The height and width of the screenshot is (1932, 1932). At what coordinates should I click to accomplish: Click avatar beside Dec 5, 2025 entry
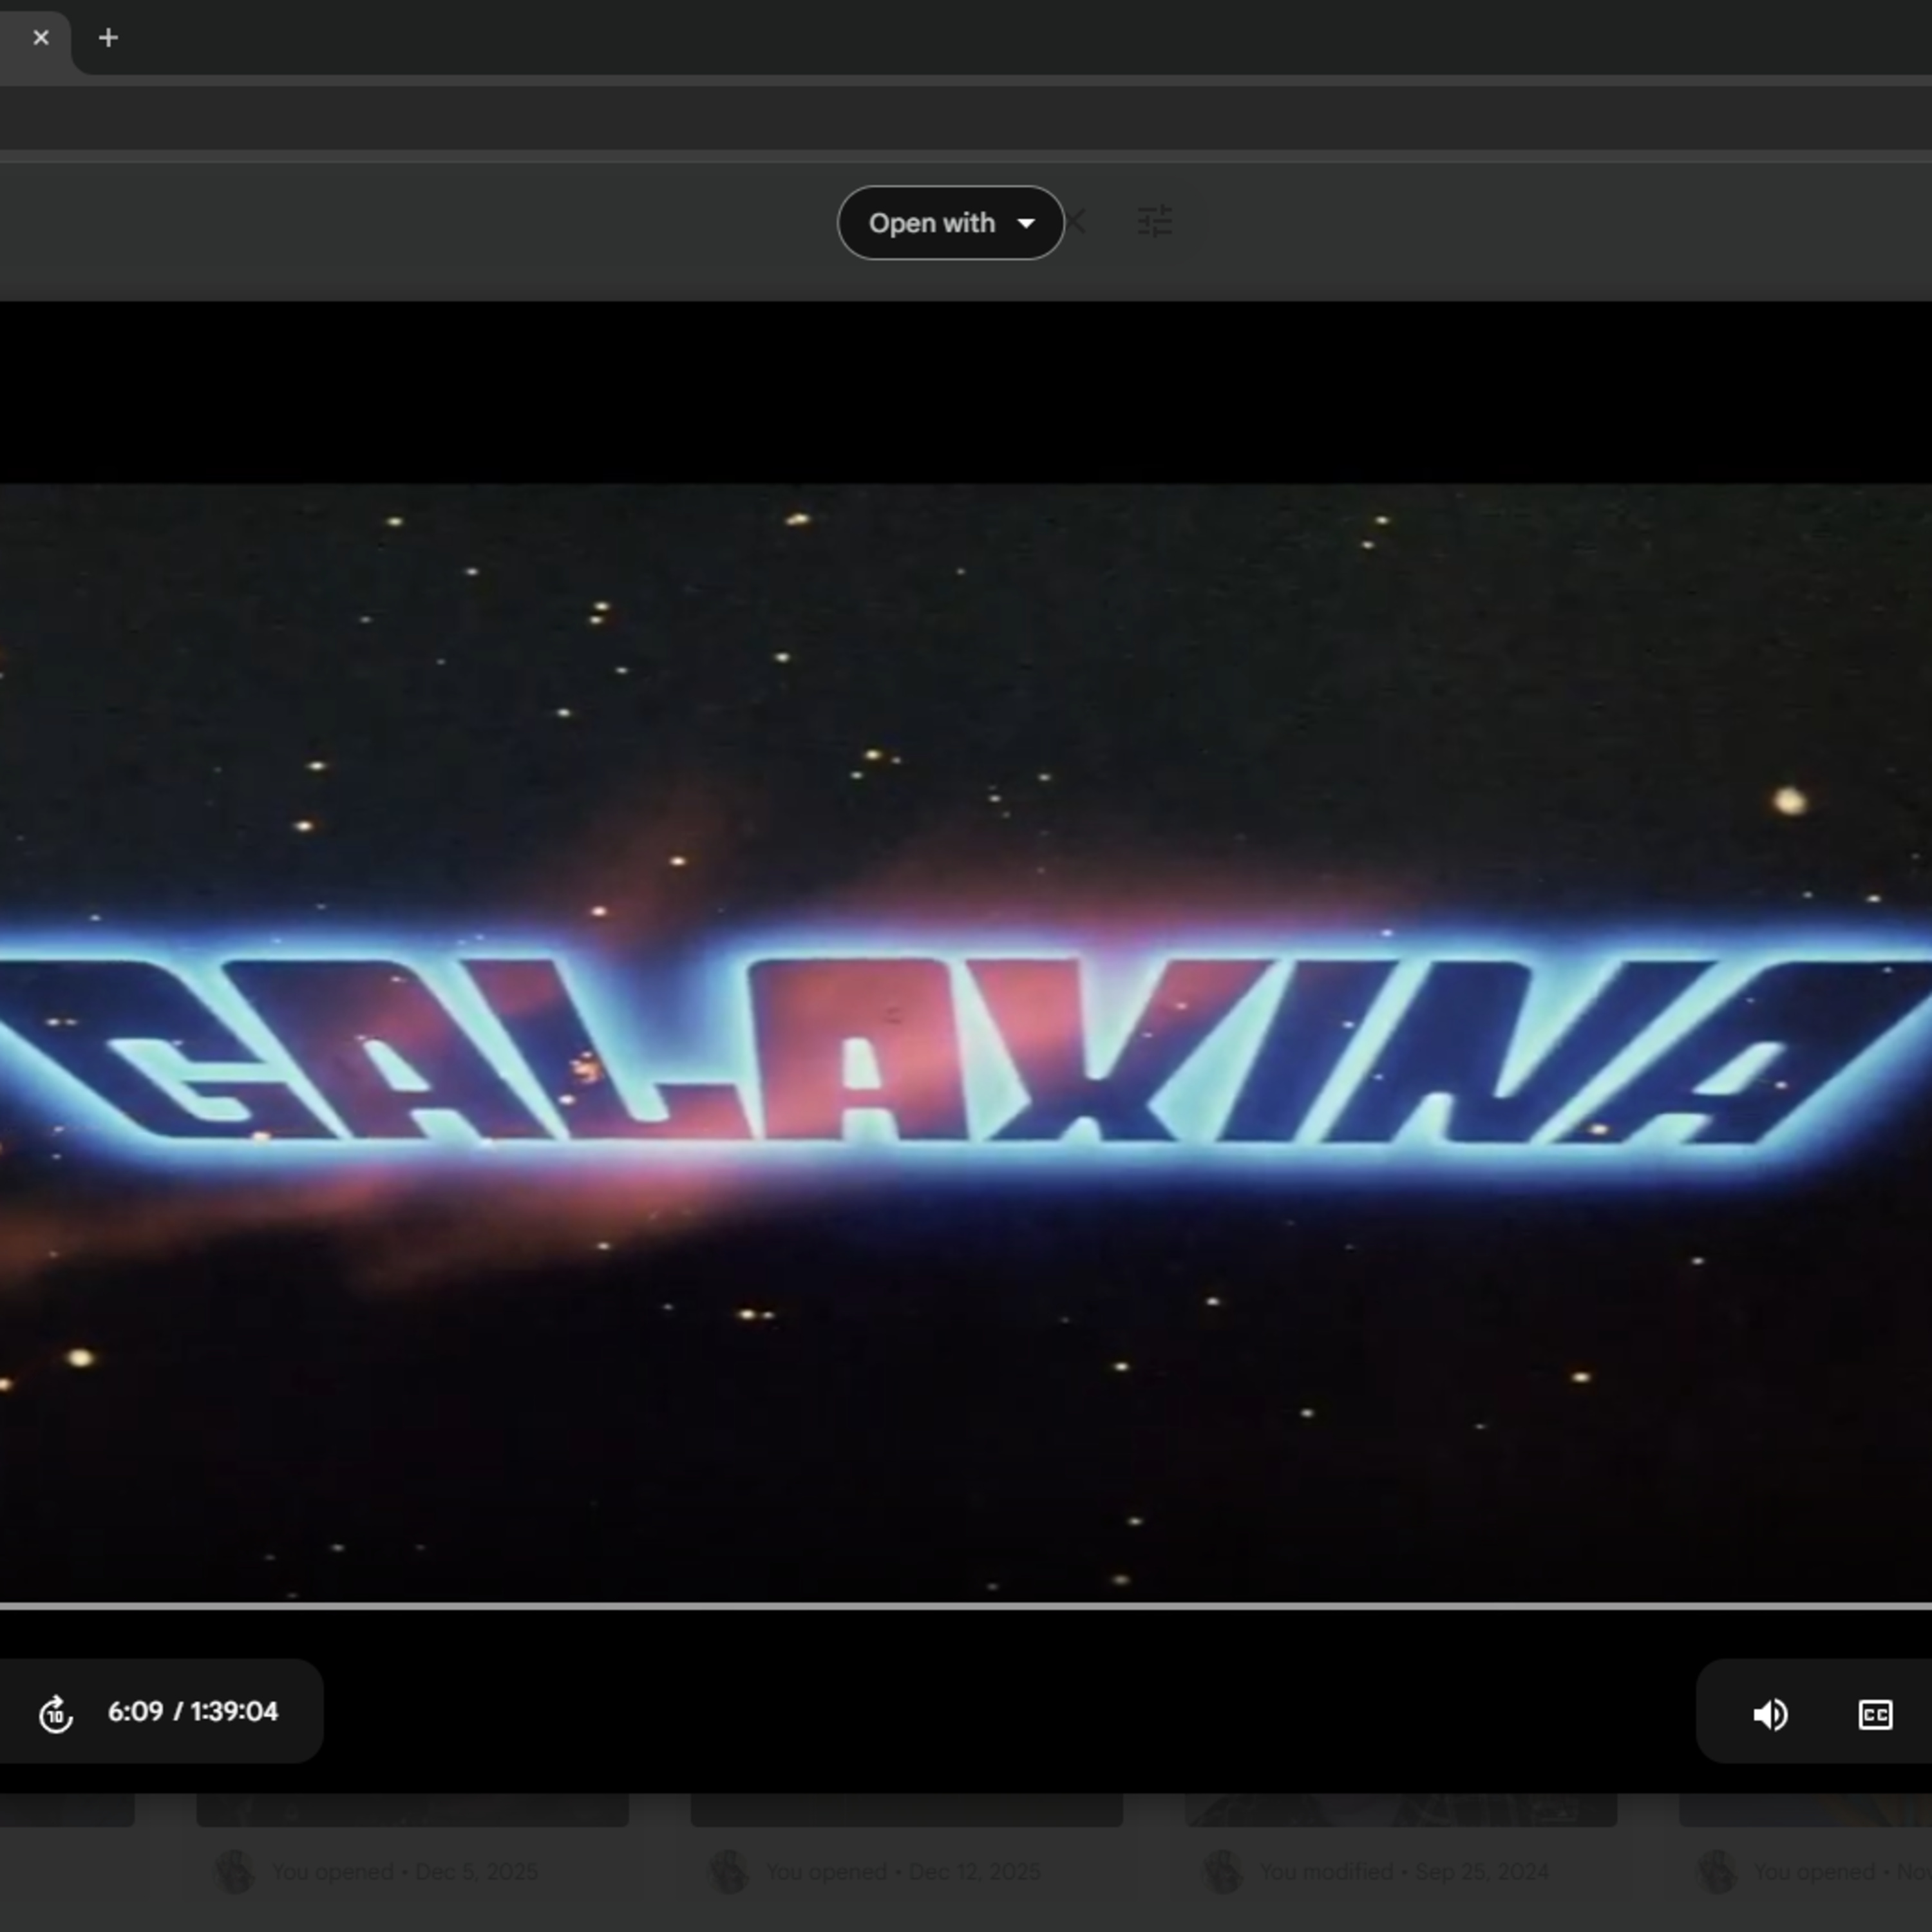point(233,1871)
